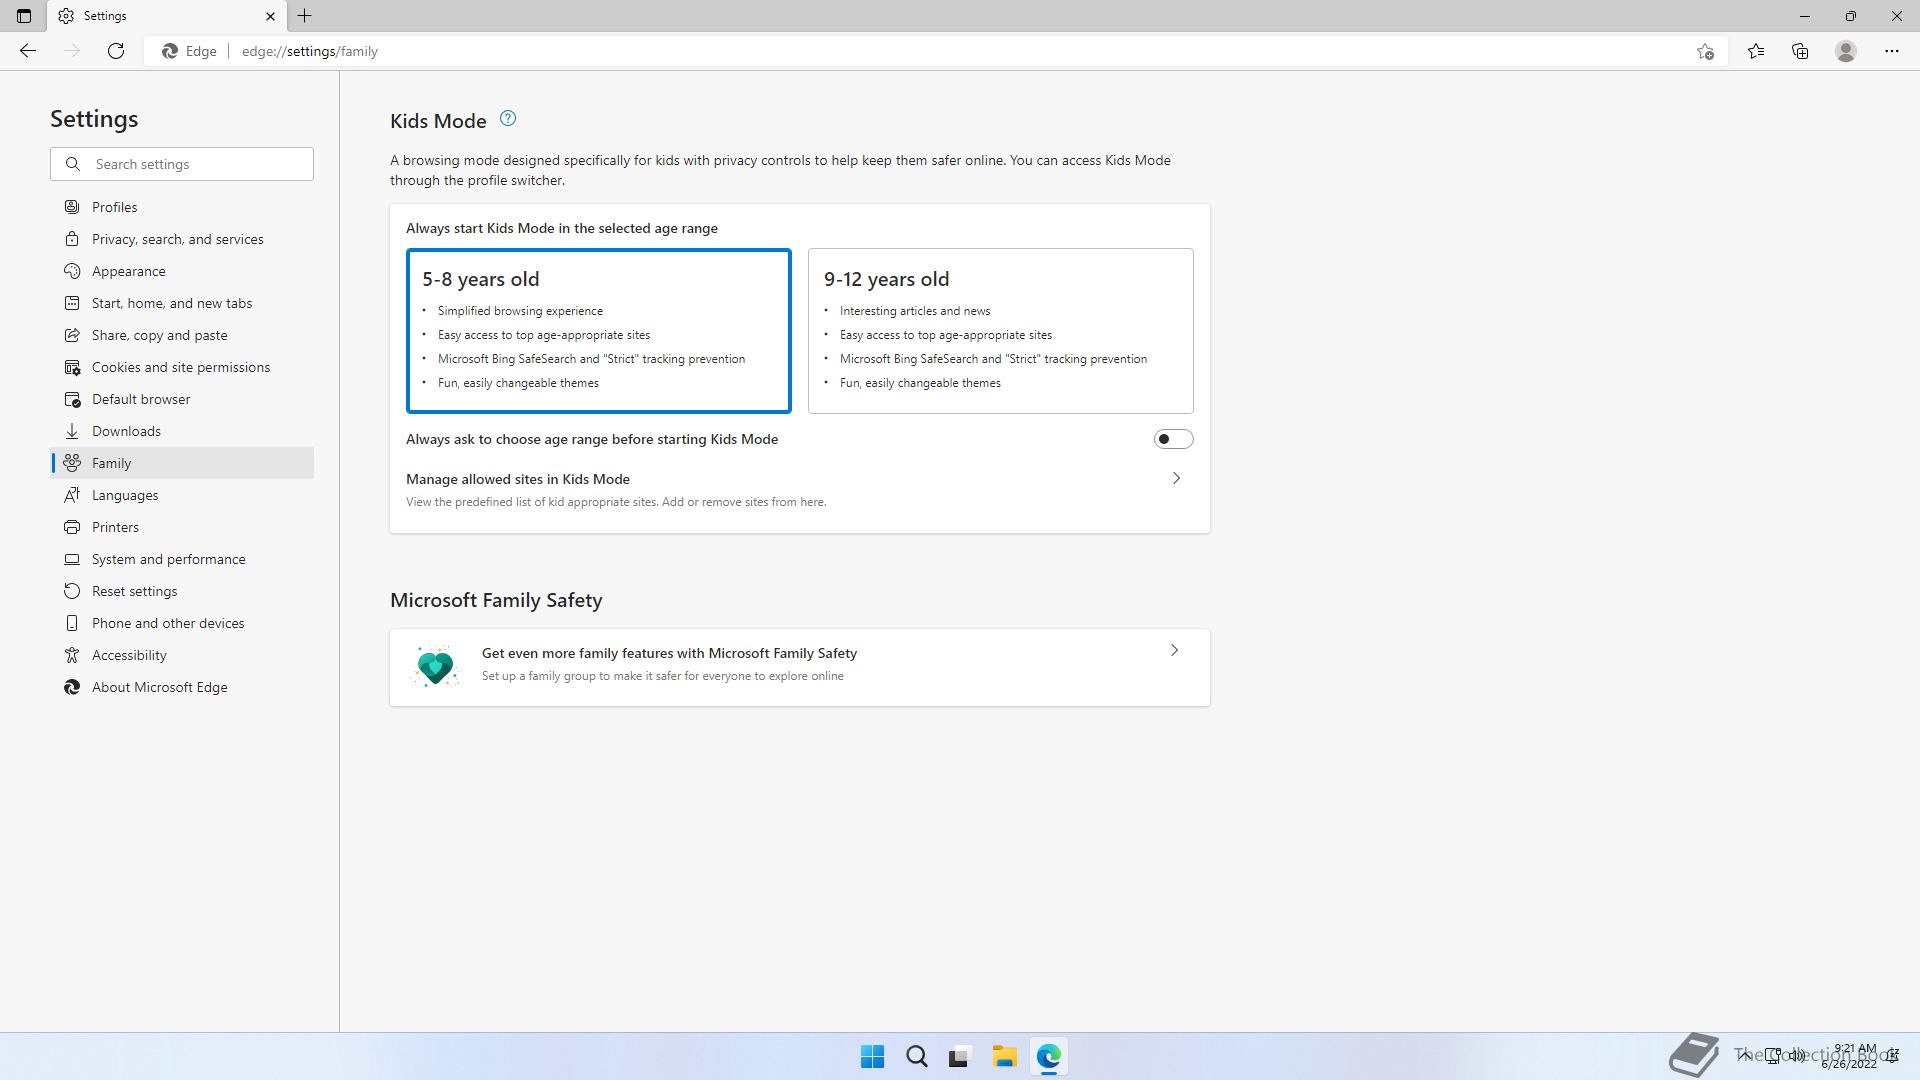This screenshot has height=1080, width=1920.
Task: Open Privacy, search, and services settings
Action: (x=182, y=239)
